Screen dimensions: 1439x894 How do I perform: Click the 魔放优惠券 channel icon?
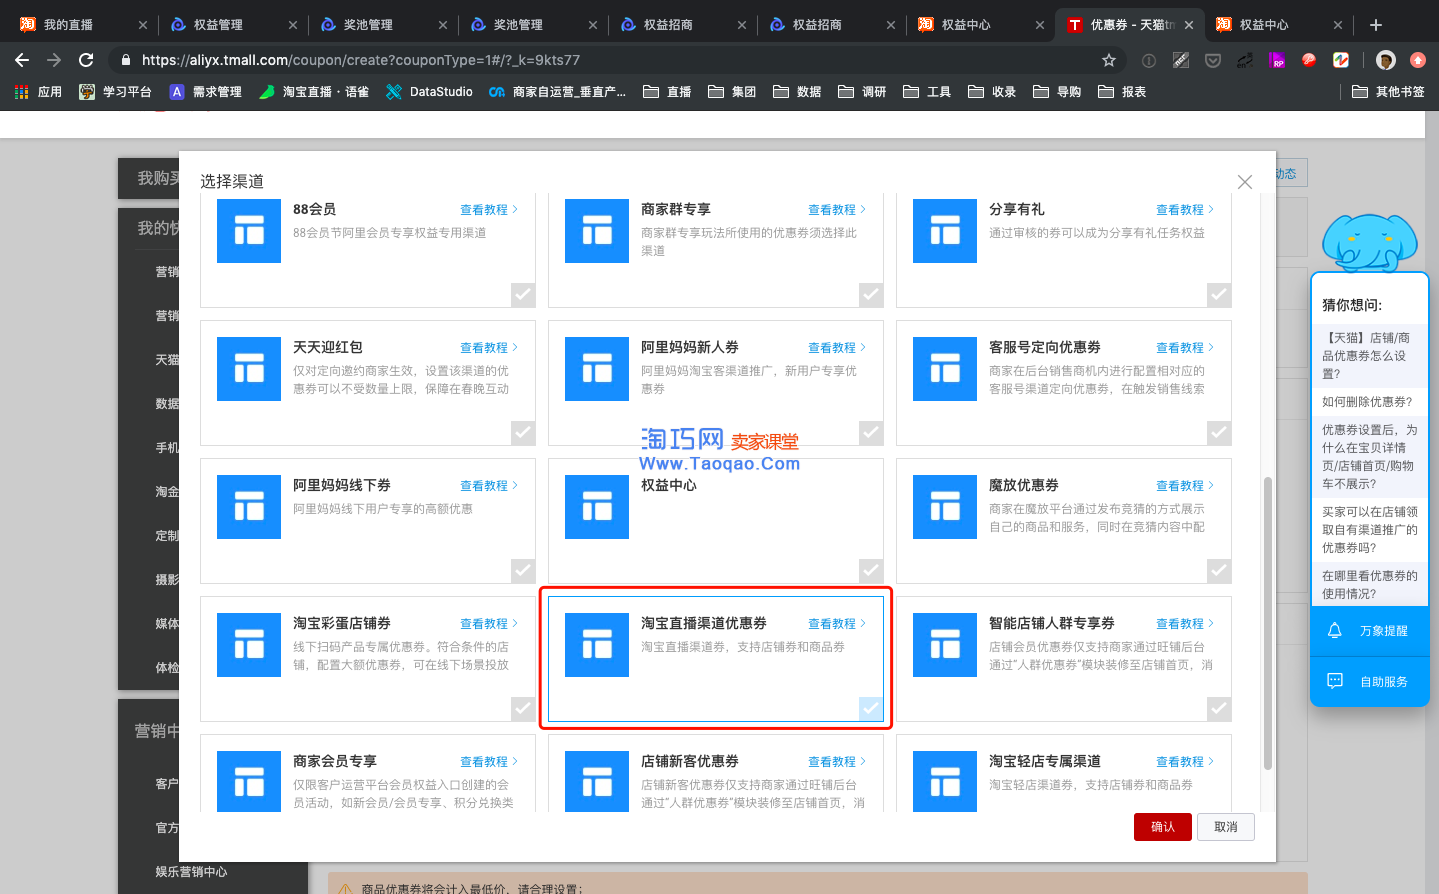[945, 507]
